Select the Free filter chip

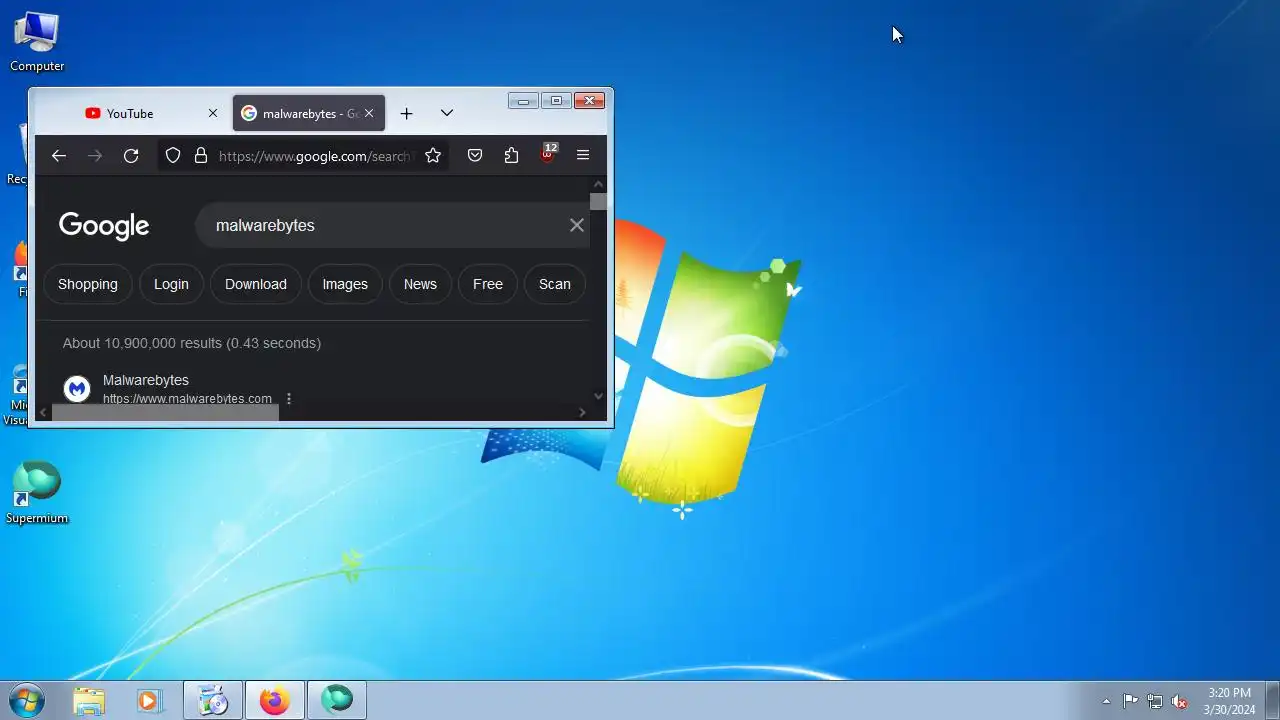(x=488, y=284)
